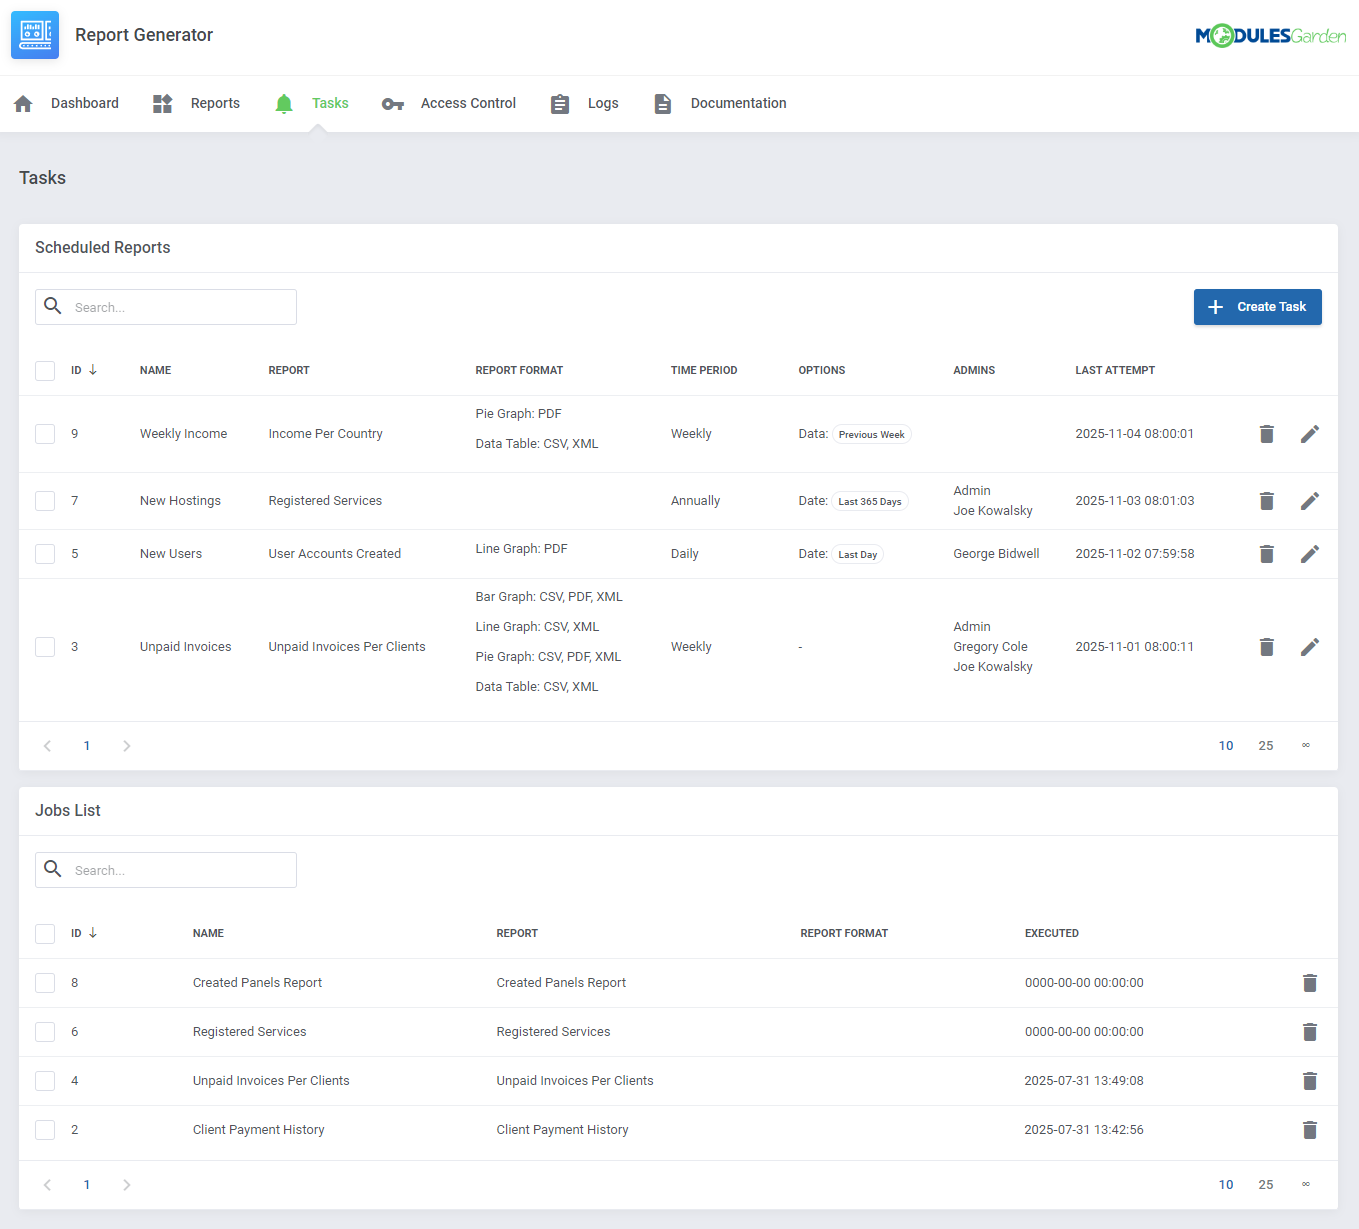The width and height of the screenshot is (1359, 1229).
Task: Click the next page chevron under Scheduled Reports
Action: (126, 745)
